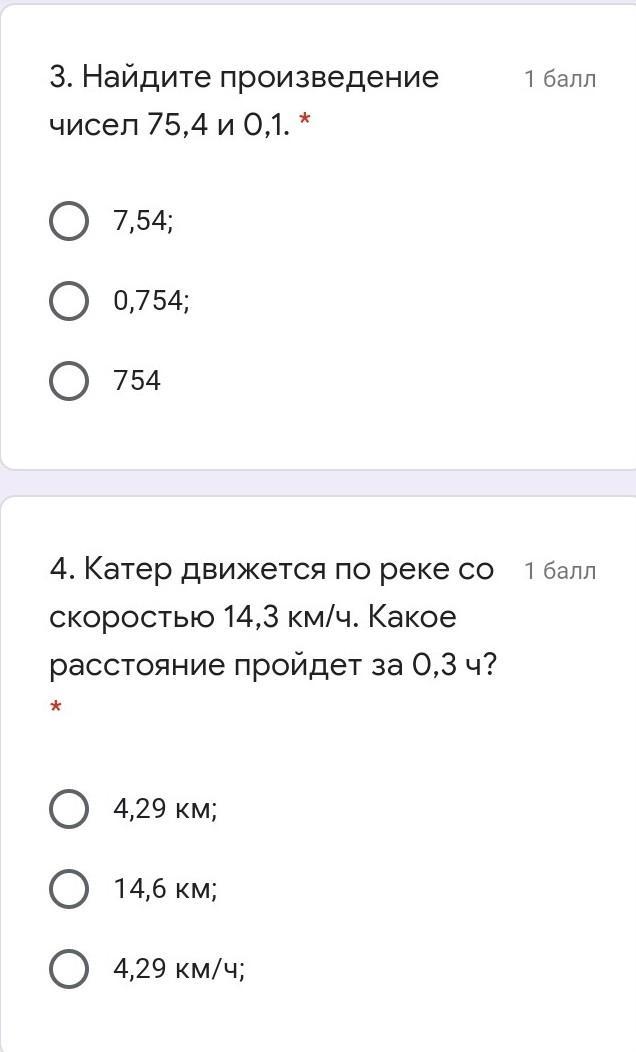Click the label text "14,6 км;"
The width and height of the screenshot is (636, 1052).
pyautogui.click(x=165, y=888)
